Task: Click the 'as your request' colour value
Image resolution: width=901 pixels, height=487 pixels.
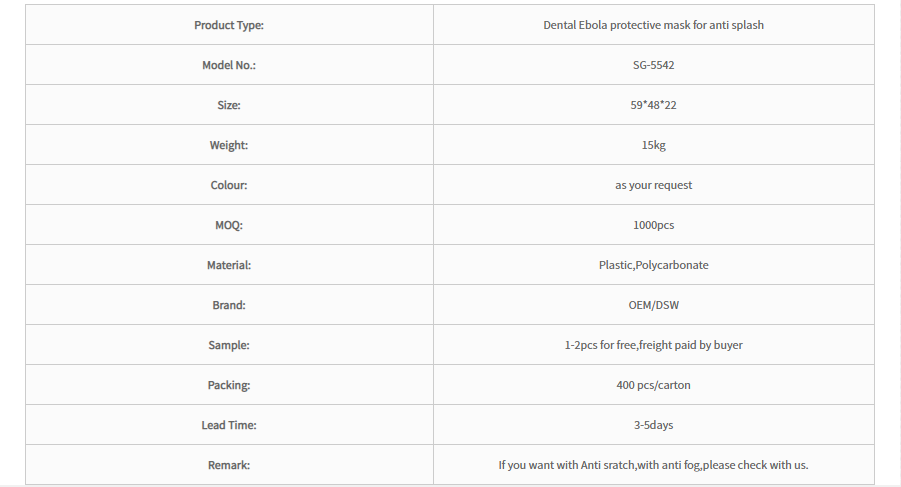Action: 653,185
